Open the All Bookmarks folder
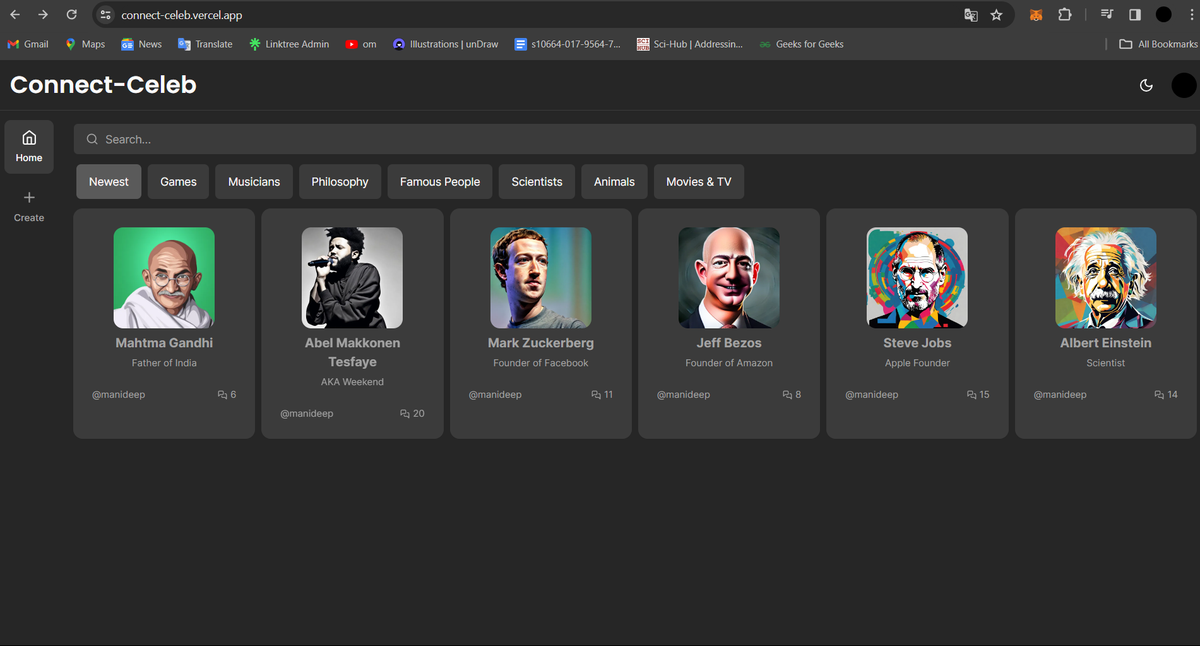This screenshot has height=646, width=1200. [1158, 44]
